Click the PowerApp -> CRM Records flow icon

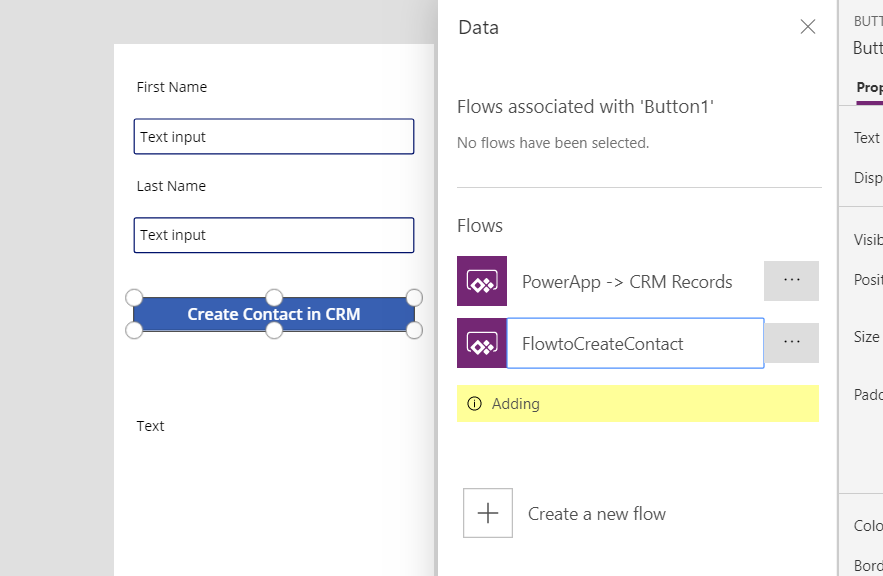point(482,281)
